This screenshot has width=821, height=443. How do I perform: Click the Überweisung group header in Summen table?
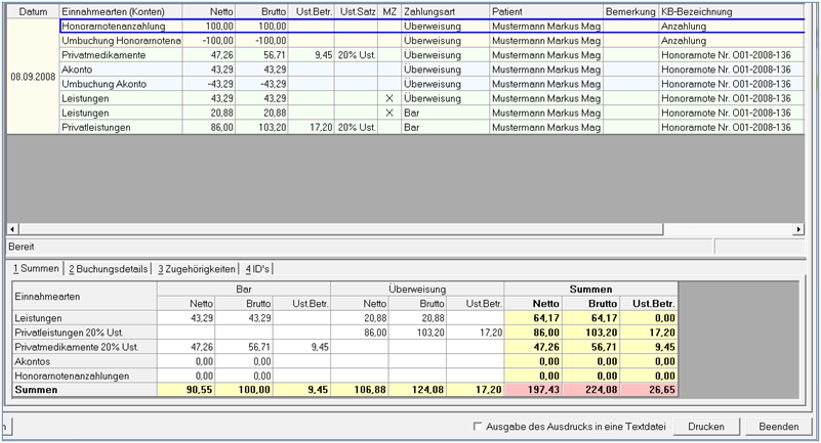click(x=417, y=289)
